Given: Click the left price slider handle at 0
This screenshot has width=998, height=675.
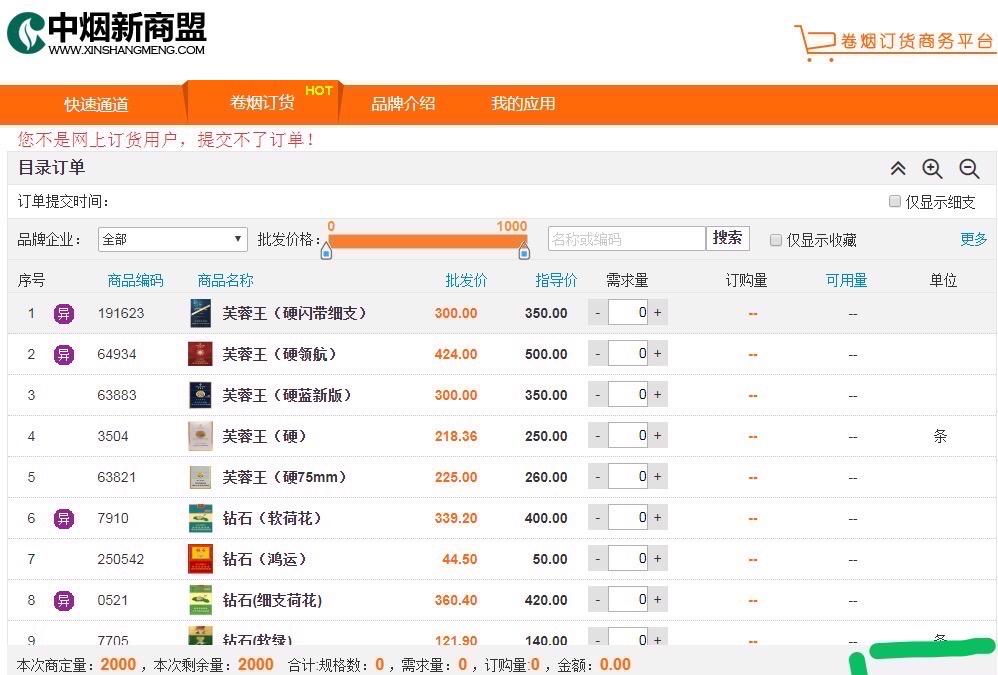Looking at the screenshot, I should (326, 251).
